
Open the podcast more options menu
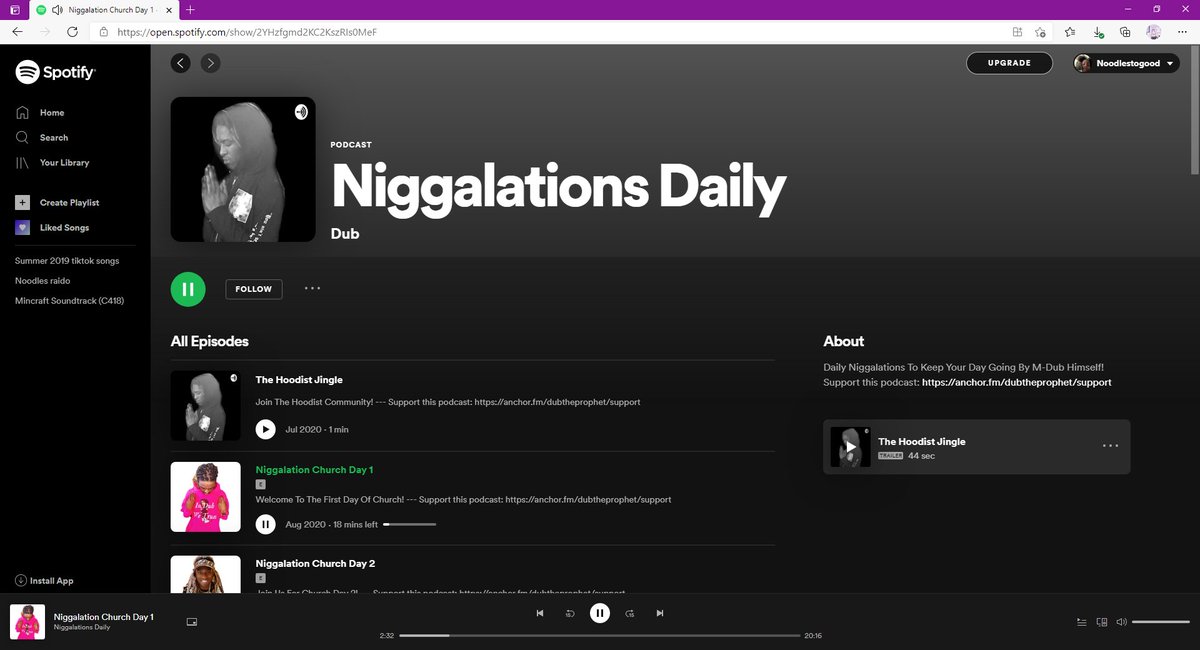[312, 289]
